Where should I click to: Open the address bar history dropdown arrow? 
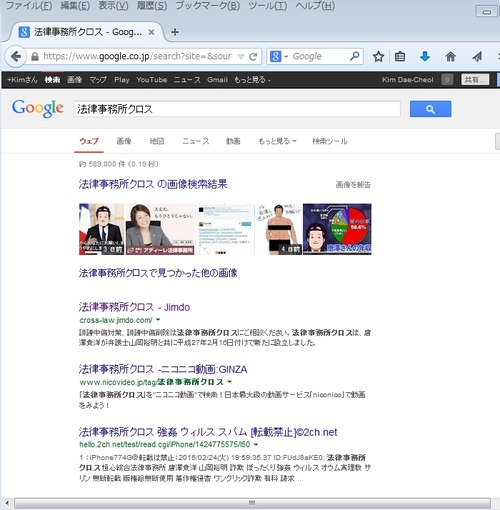pos(241,57)
